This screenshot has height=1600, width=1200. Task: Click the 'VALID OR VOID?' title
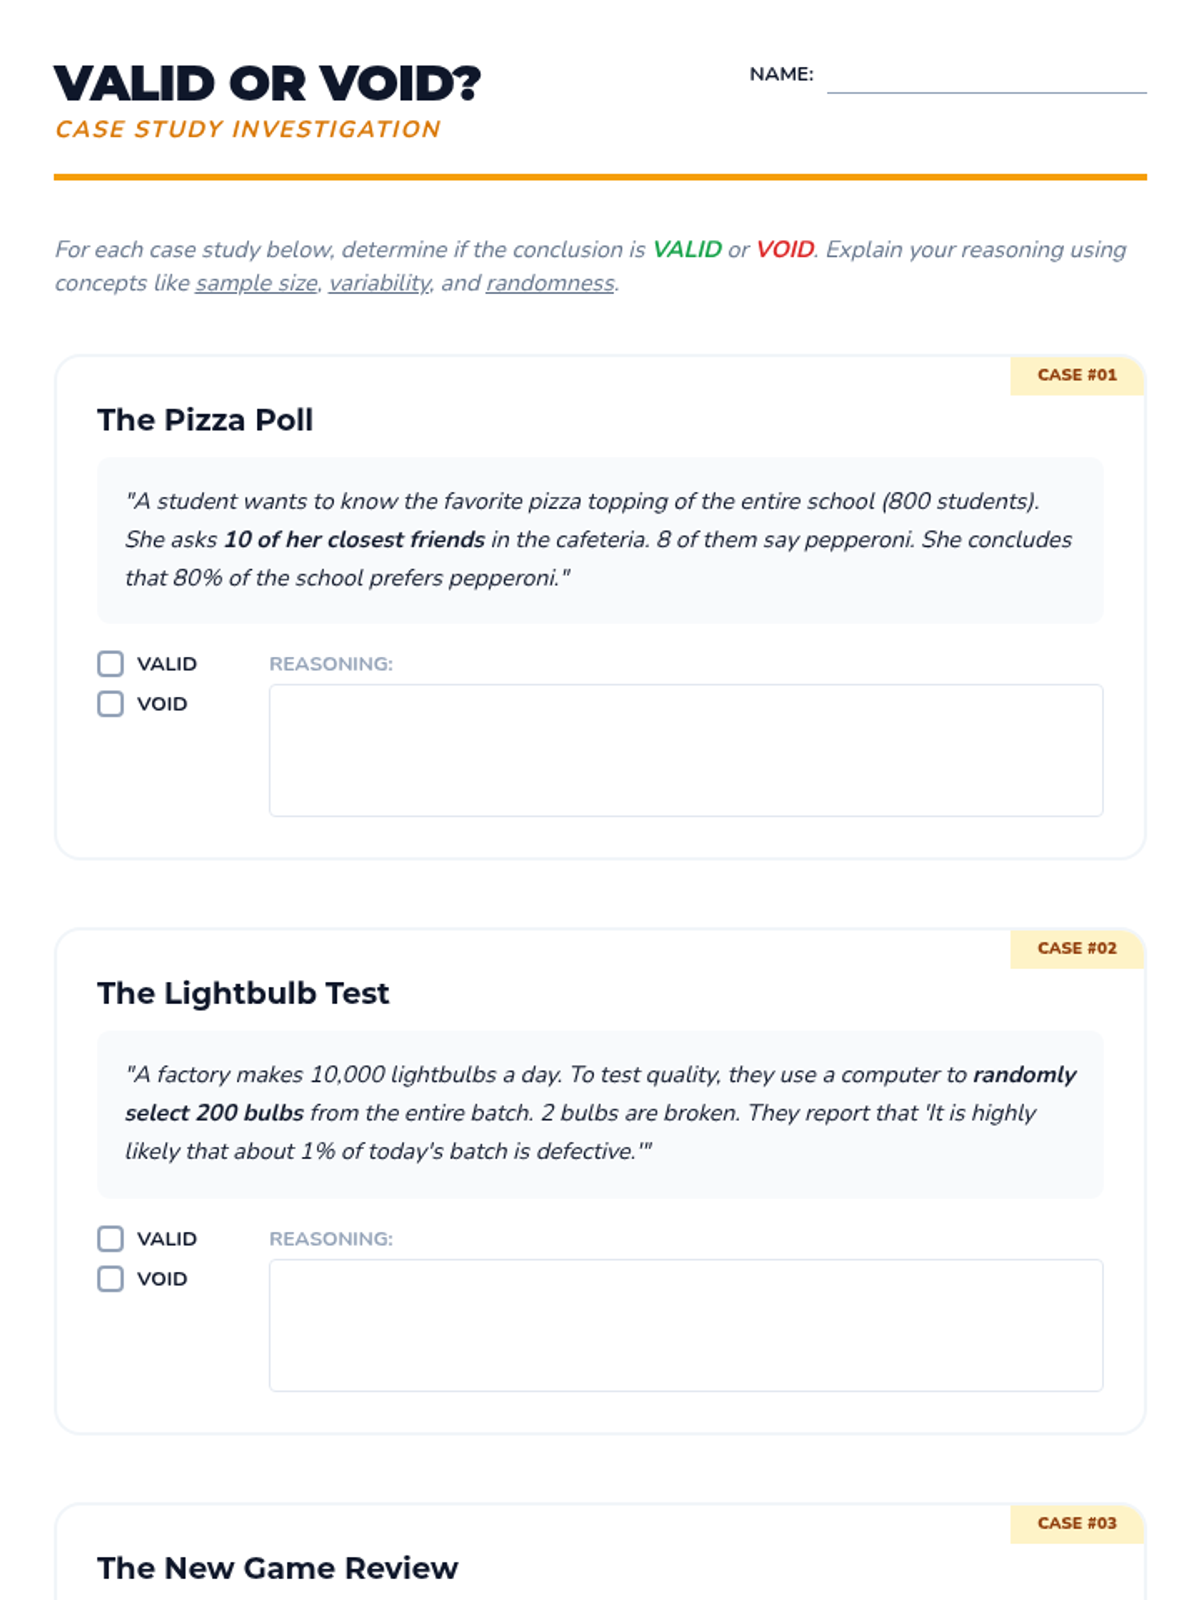click(x=267, y=83)
